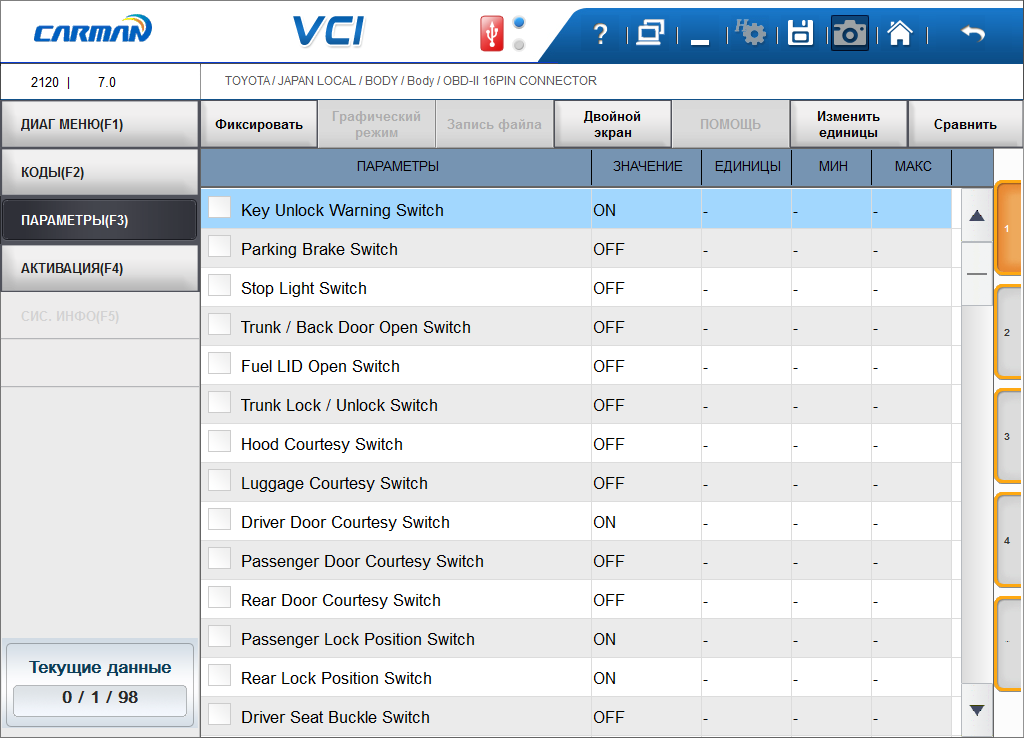Open АКТИВАЦИЯ(F4) section
Viewport: 1024px width, 738px height.
coord(100,268)
